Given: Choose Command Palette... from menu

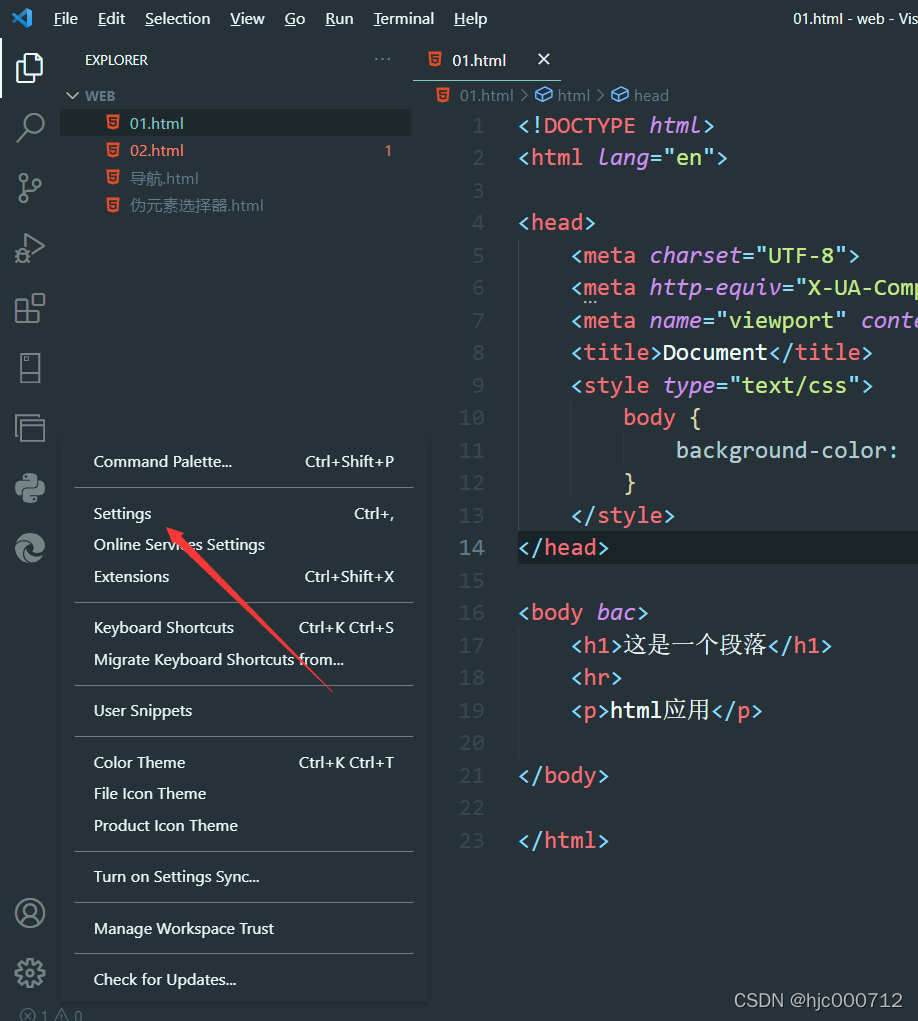Looking at the screenshot, I should pos(244,462).
